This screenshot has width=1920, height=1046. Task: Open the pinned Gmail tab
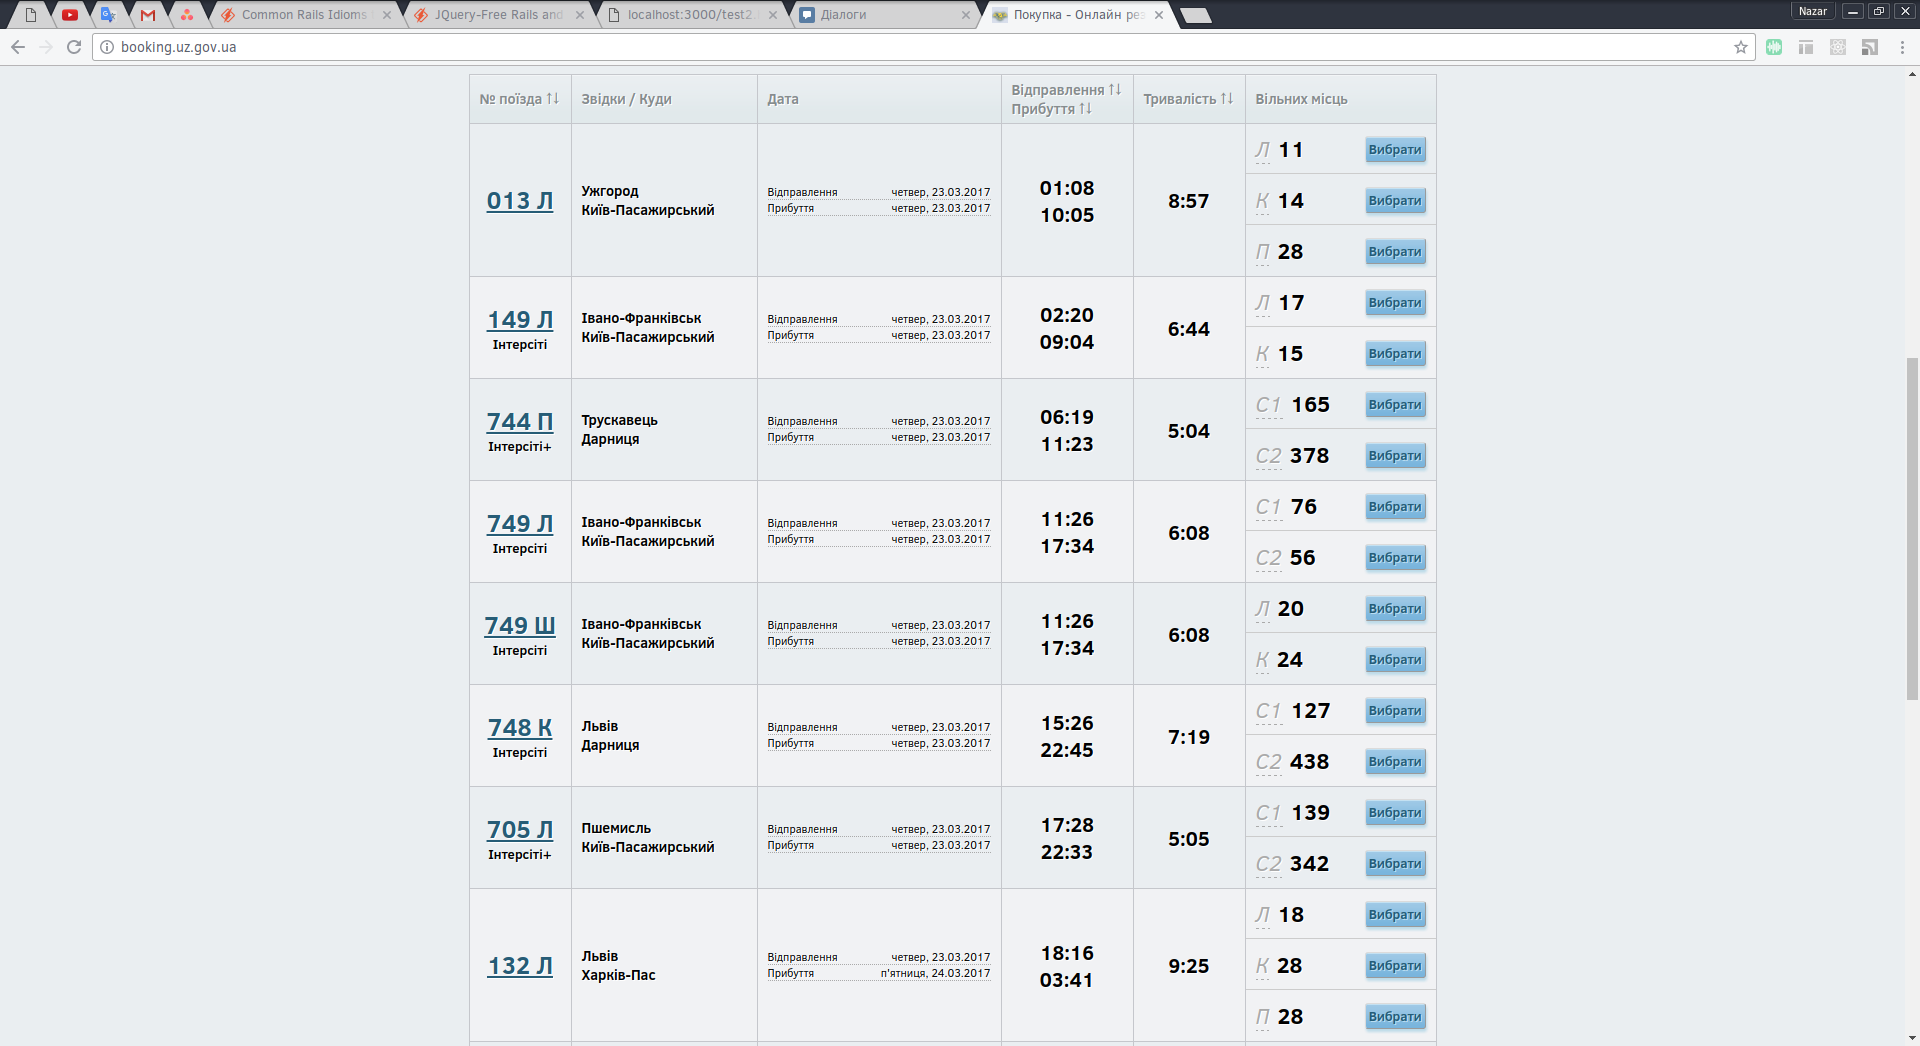(148, 15)
